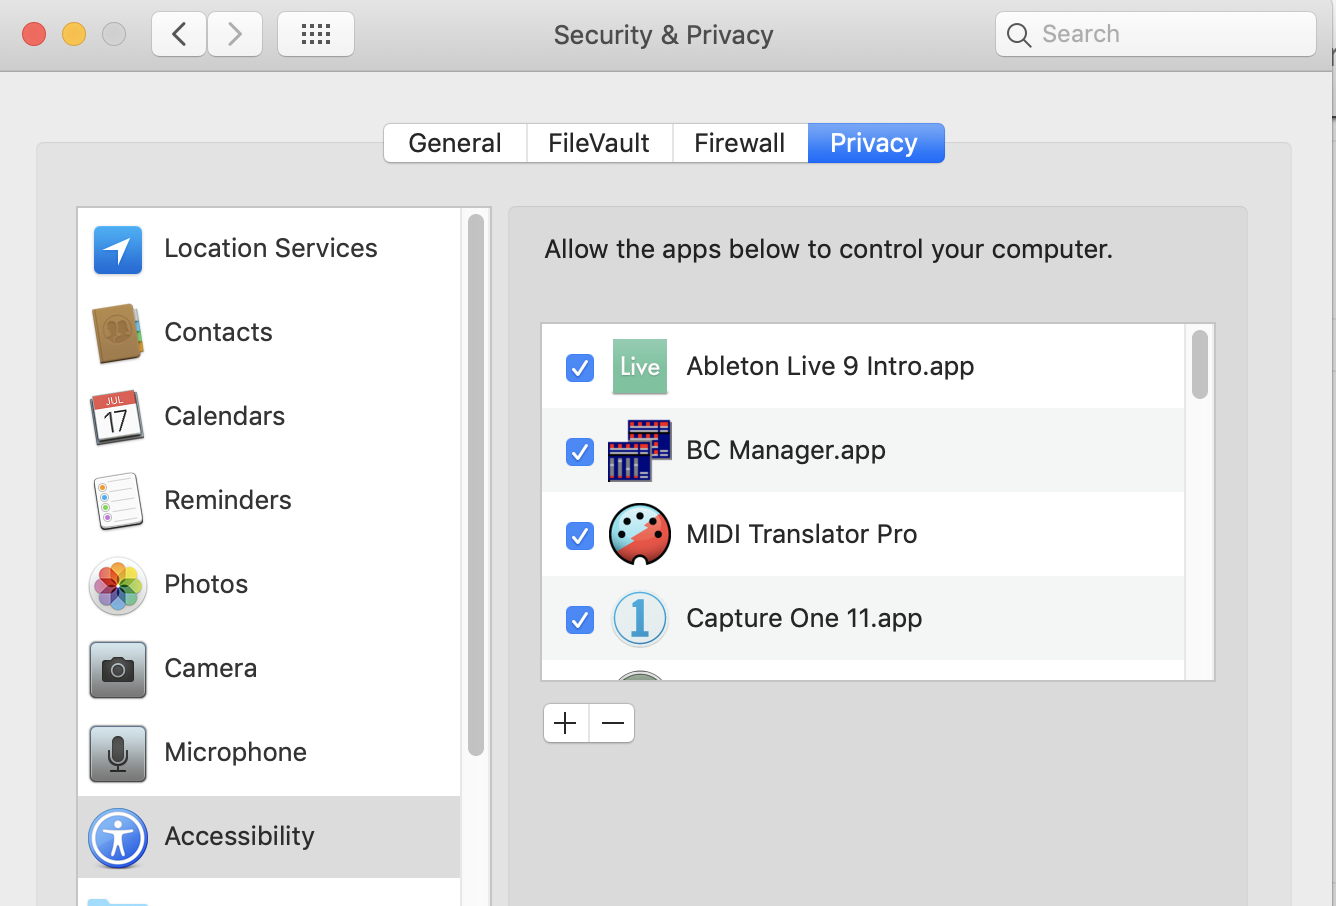
Task: Click the BC Manager app icon
Action: [x=640, y=450]
